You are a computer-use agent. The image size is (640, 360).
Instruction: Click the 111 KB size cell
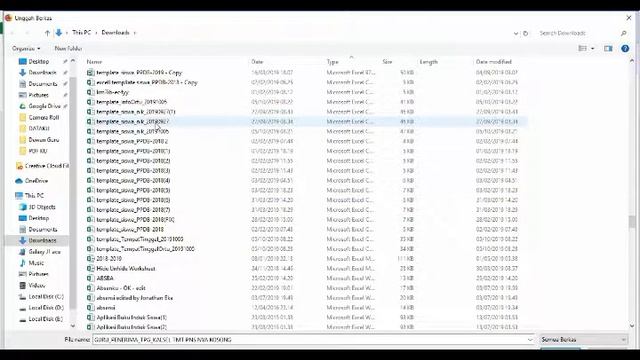(405, 259)
